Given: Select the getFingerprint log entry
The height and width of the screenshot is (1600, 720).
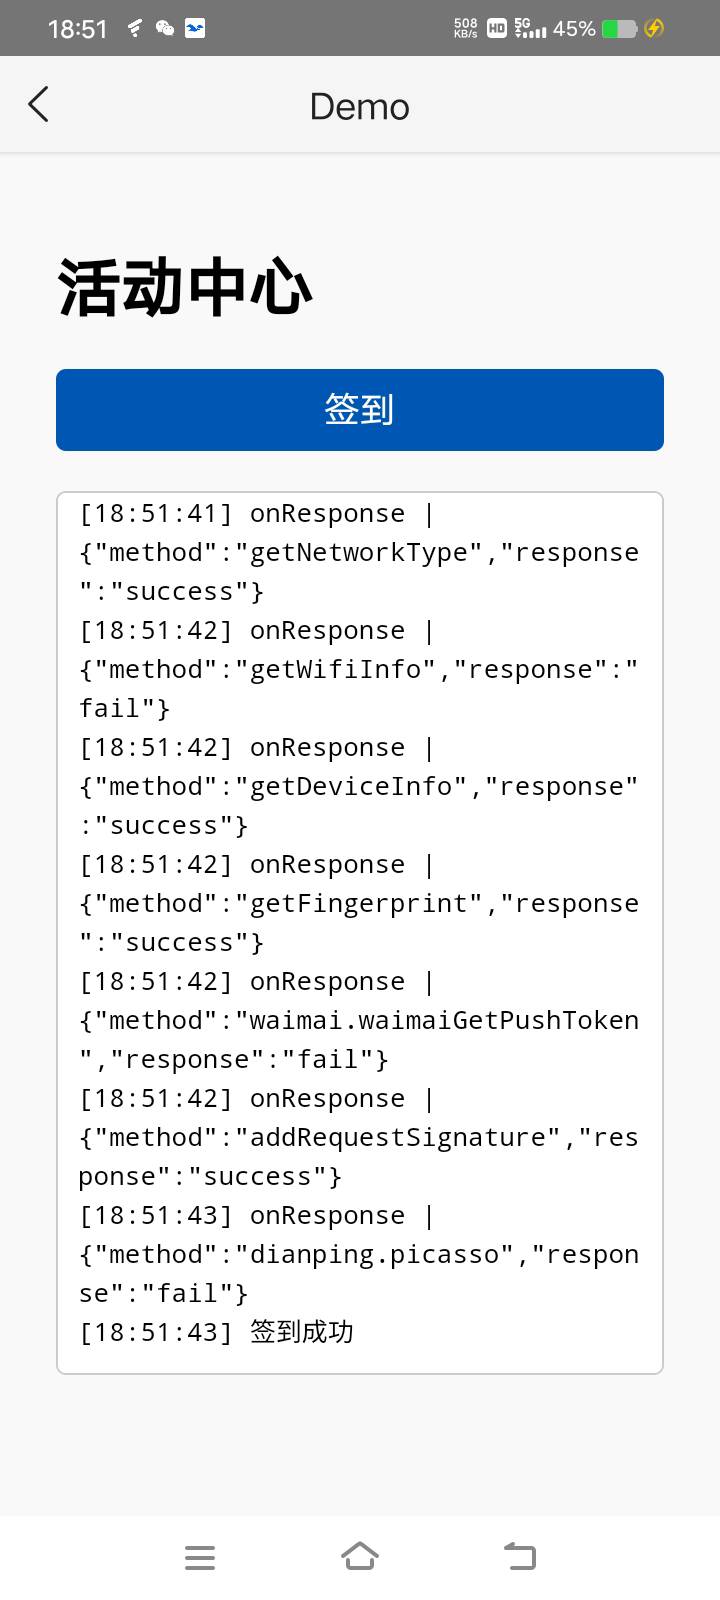Looking at the screenshot, I should (x=359, y=903).
